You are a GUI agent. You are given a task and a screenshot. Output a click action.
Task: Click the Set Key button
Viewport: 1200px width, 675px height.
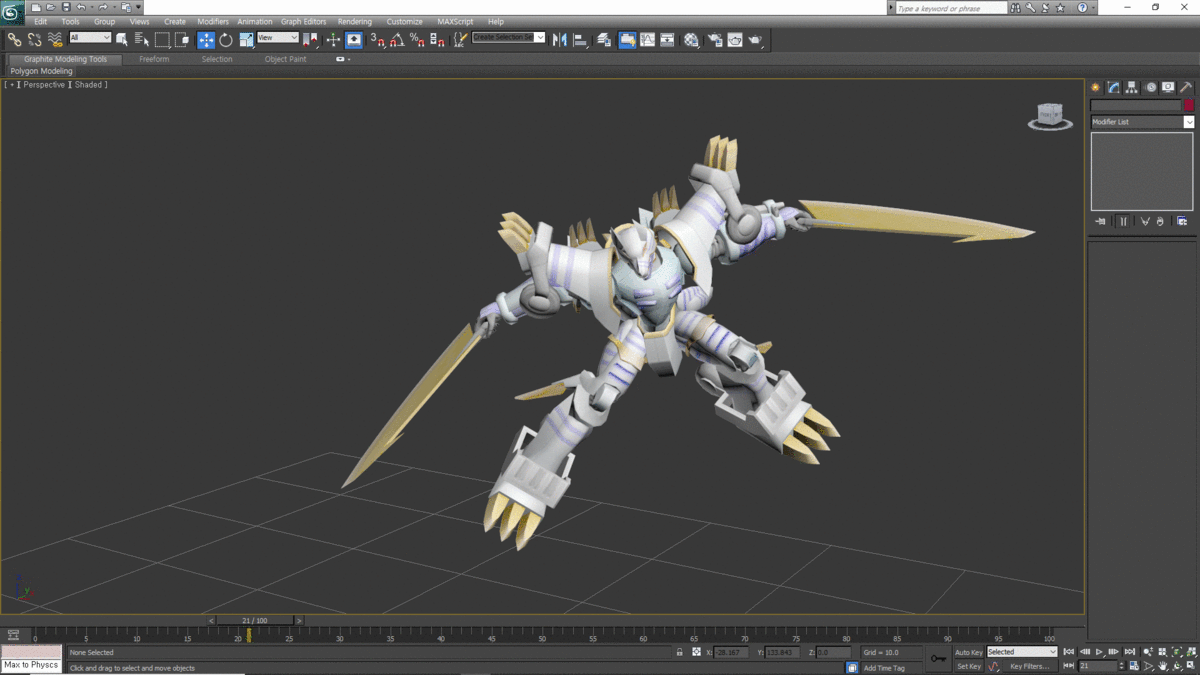968,666
